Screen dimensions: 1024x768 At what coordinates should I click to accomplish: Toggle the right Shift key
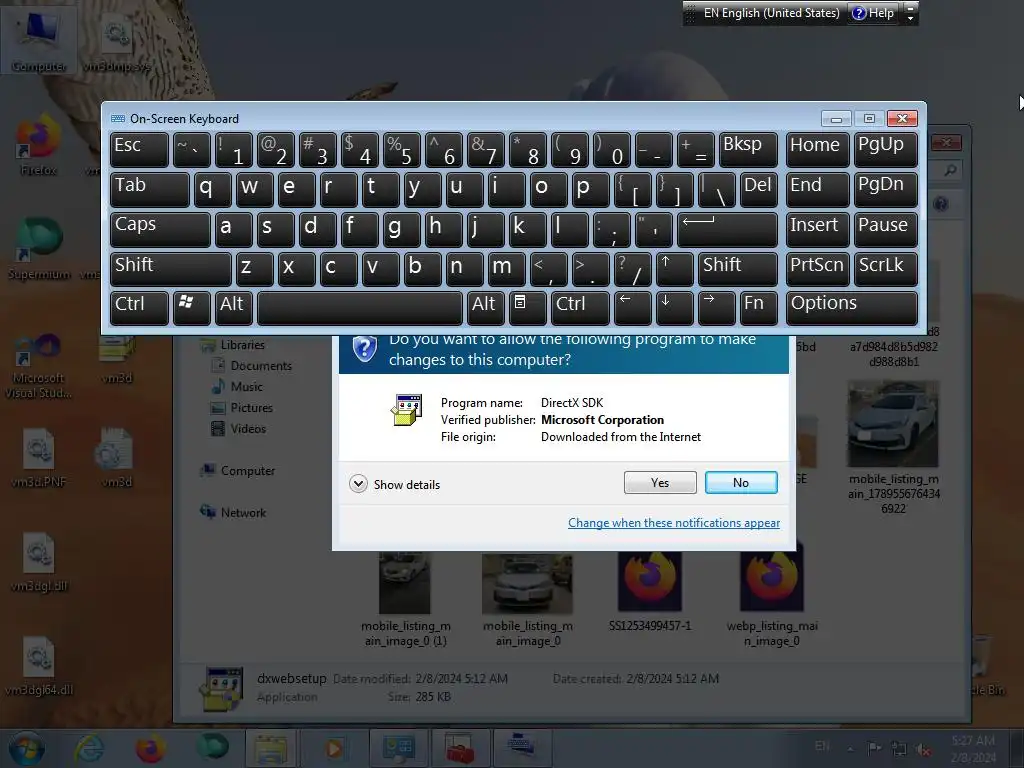click(x=738, y=270)
